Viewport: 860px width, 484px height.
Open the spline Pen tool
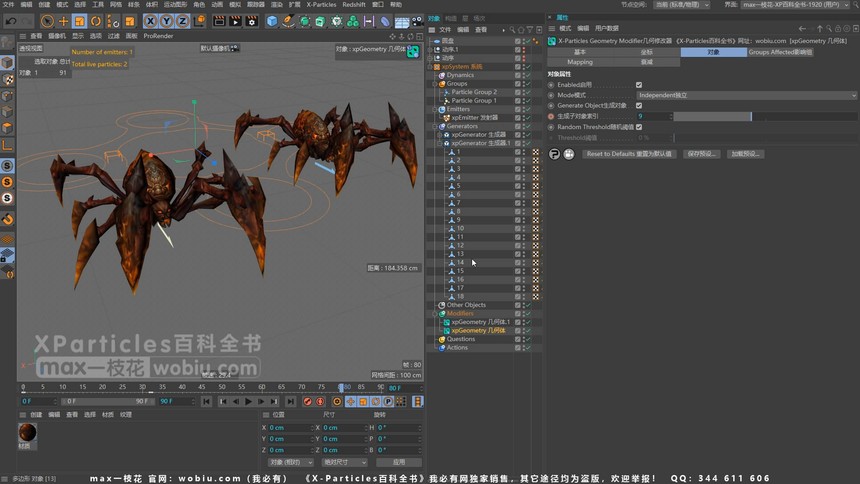point(288,21)
